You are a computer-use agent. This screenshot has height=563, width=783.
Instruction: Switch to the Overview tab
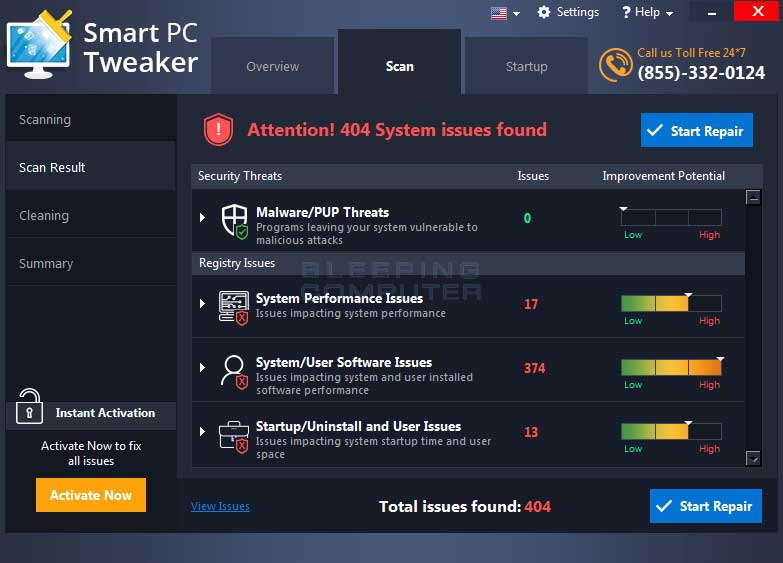(273, 66)
